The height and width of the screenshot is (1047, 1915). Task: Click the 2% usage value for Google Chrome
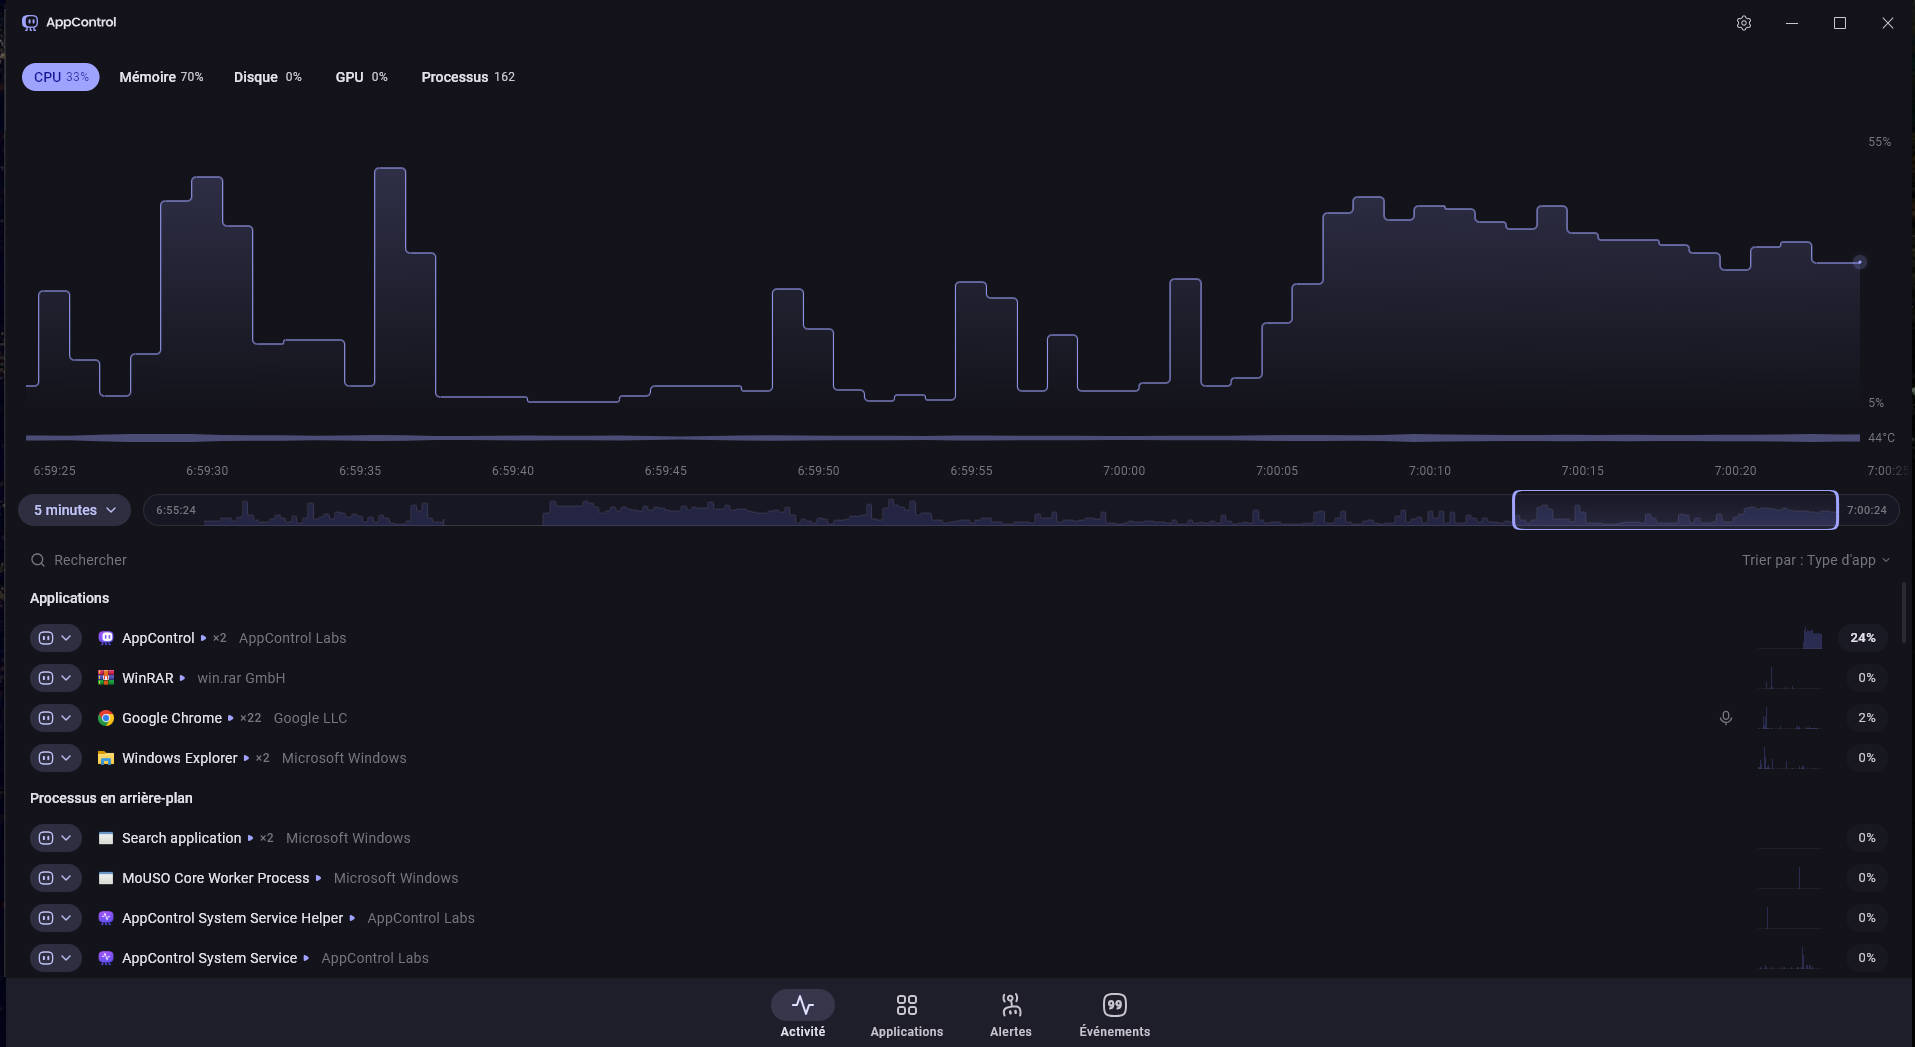pos(1867,718)
